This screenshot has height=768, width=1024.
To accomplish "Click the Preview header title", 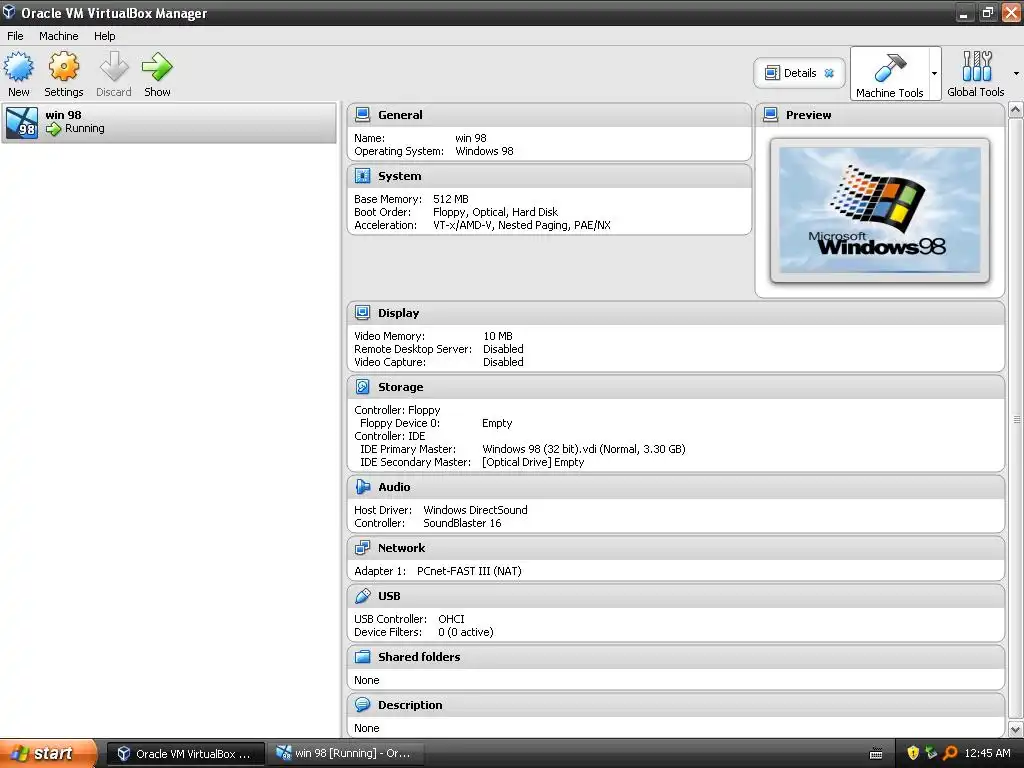I will [808, 115].
